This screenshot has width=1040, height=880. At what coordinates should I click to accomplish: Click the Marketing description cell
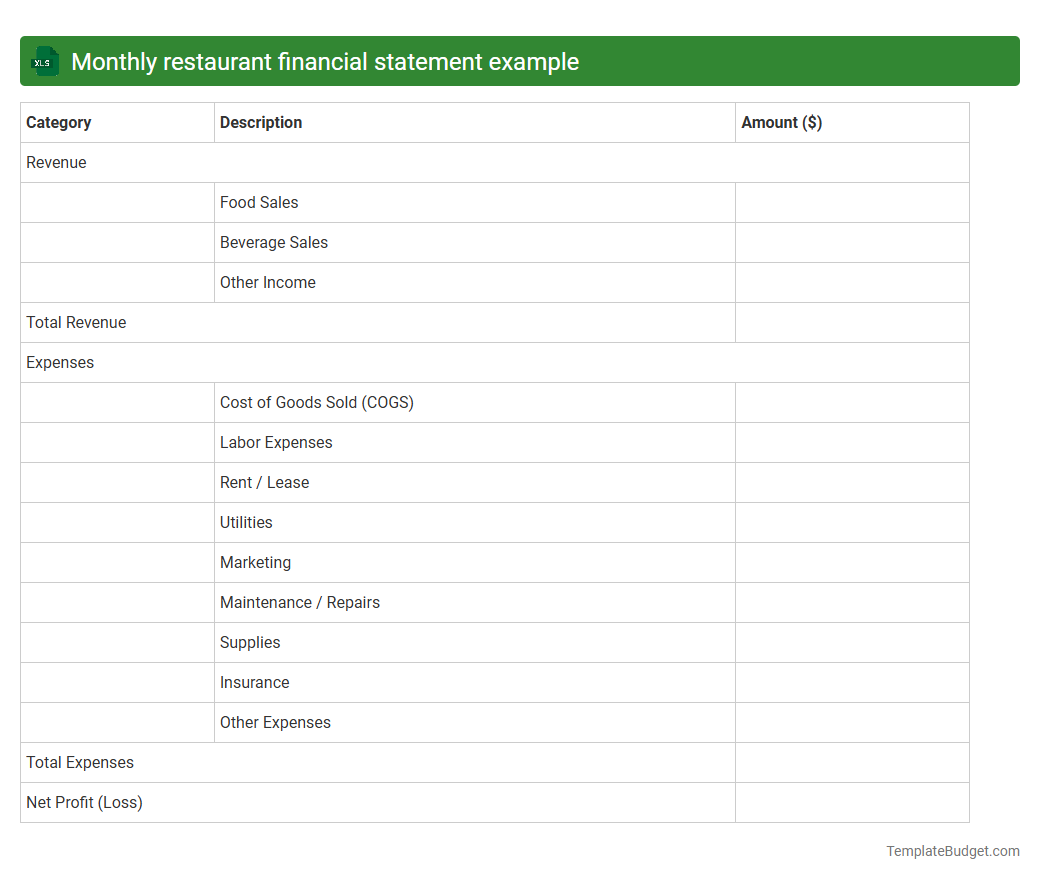click(x=255, y=562)
